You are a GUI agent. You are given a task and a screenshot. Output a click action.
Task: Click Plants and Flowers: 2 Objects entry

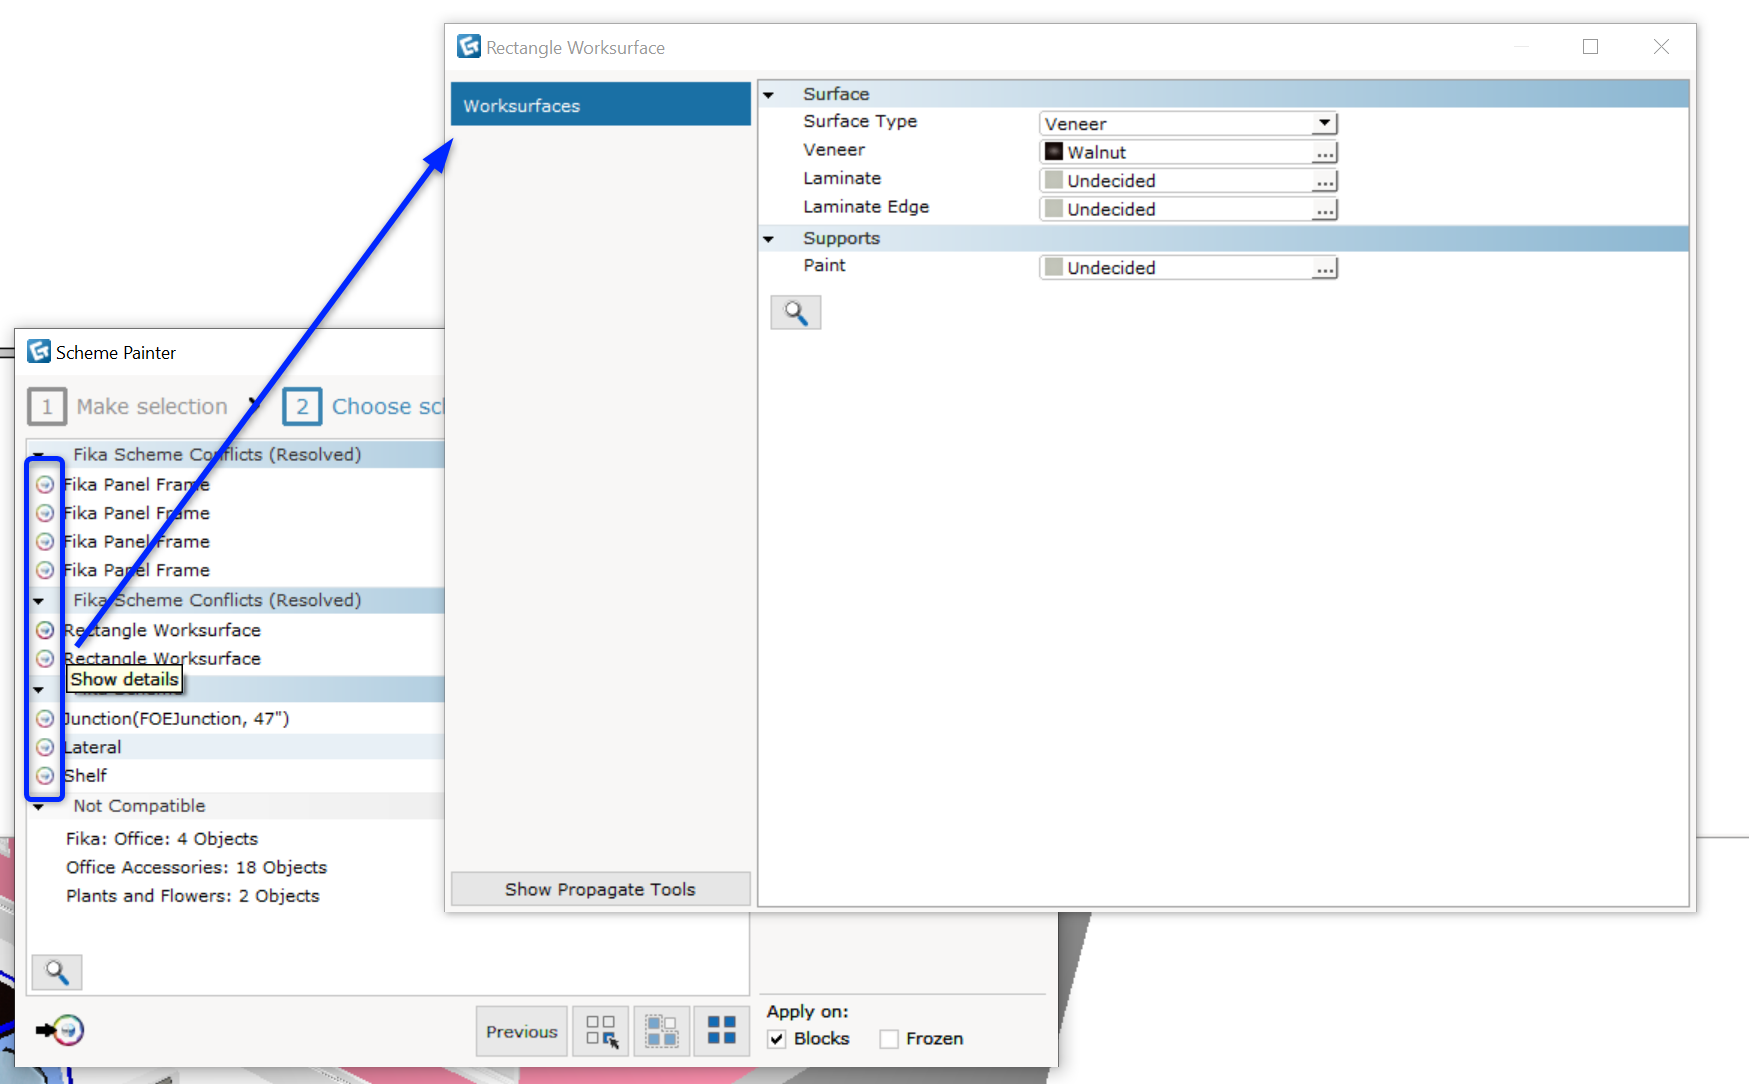193,896
